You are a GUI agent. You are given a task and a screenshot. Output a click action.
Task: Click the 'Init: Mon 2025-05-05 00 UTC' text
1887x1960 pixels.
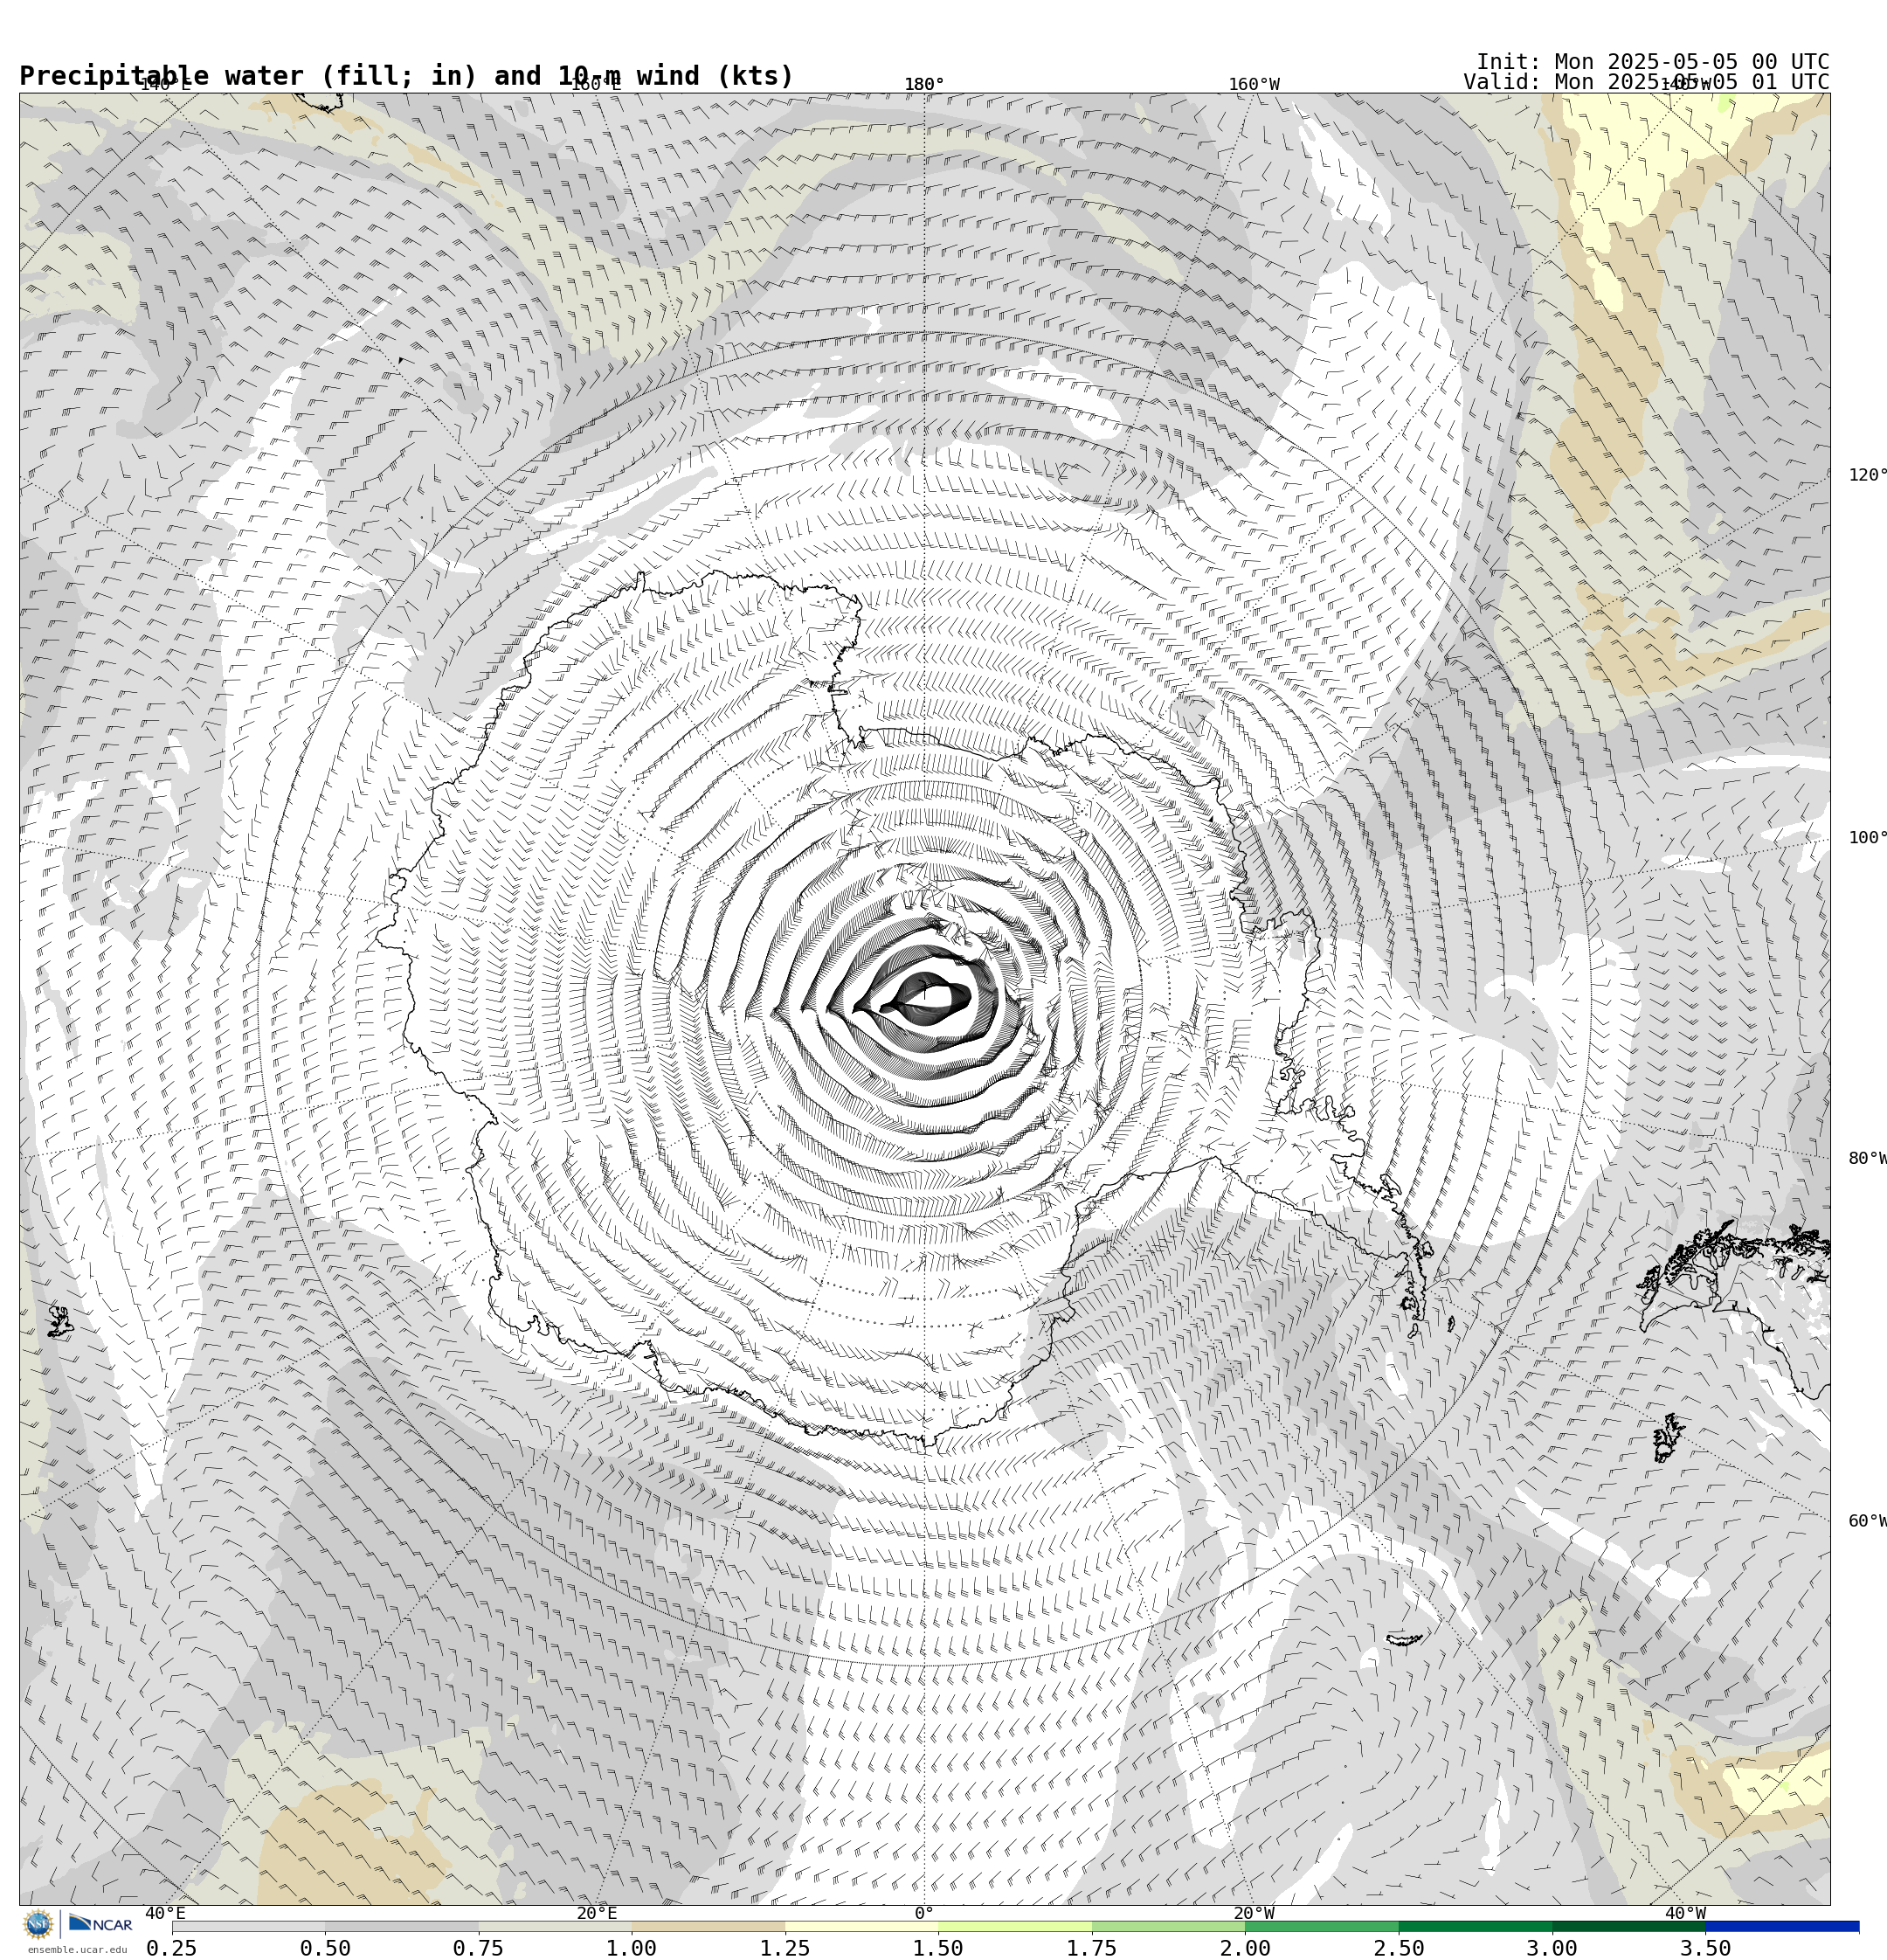coord(1653,62)
